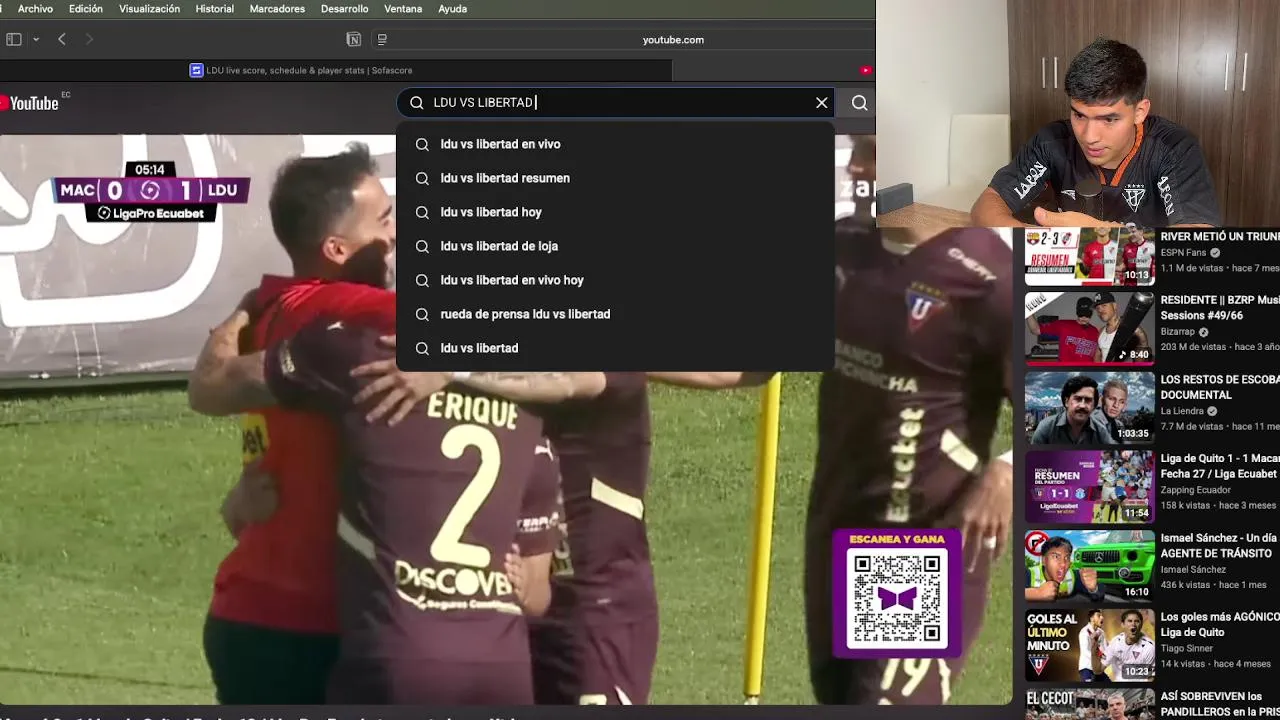Viewport: 1280px width, 720px height.
Task: Open the Edición menu
Action: (86, 9)
